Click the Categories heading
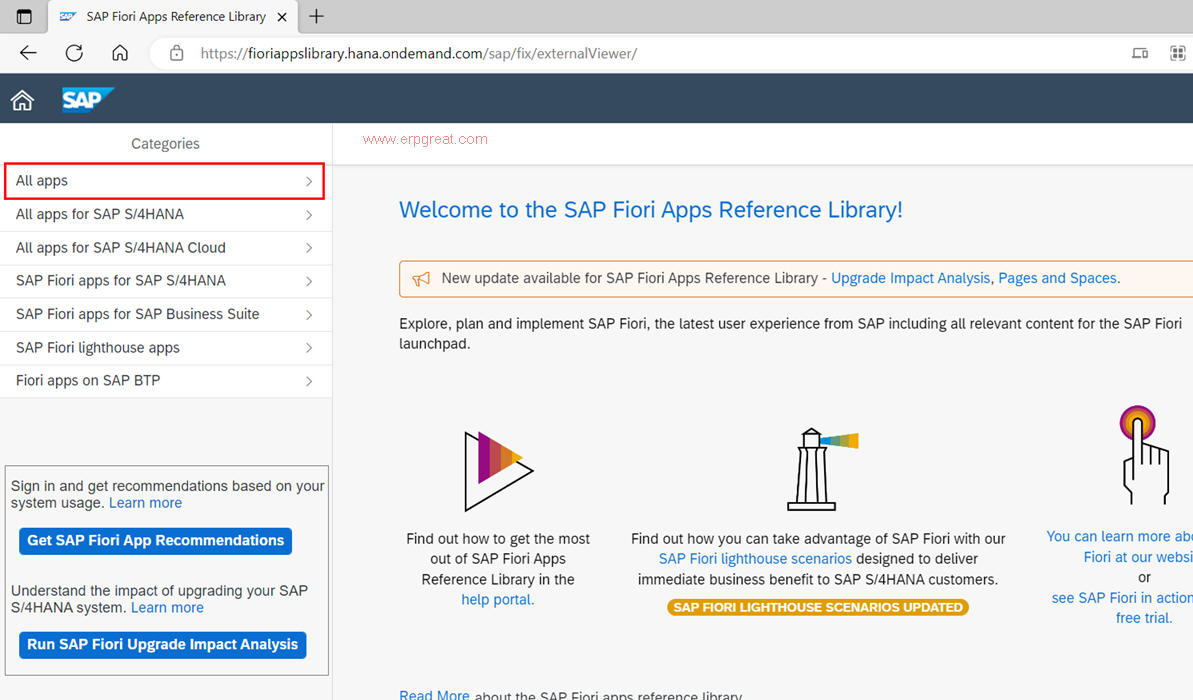This screenshot has width=1193, height=700. [165, 144]
